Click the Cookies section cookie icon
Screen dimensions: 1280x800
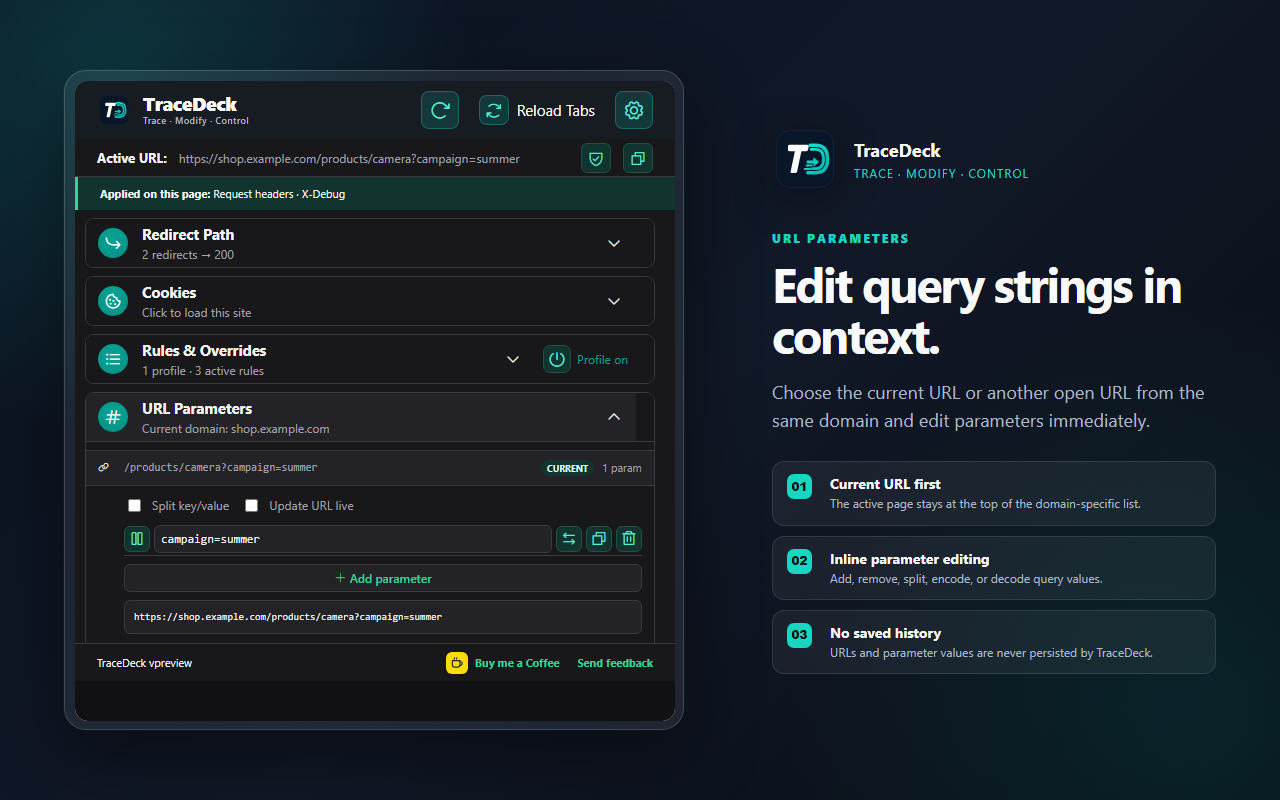[x=113, y=301]
